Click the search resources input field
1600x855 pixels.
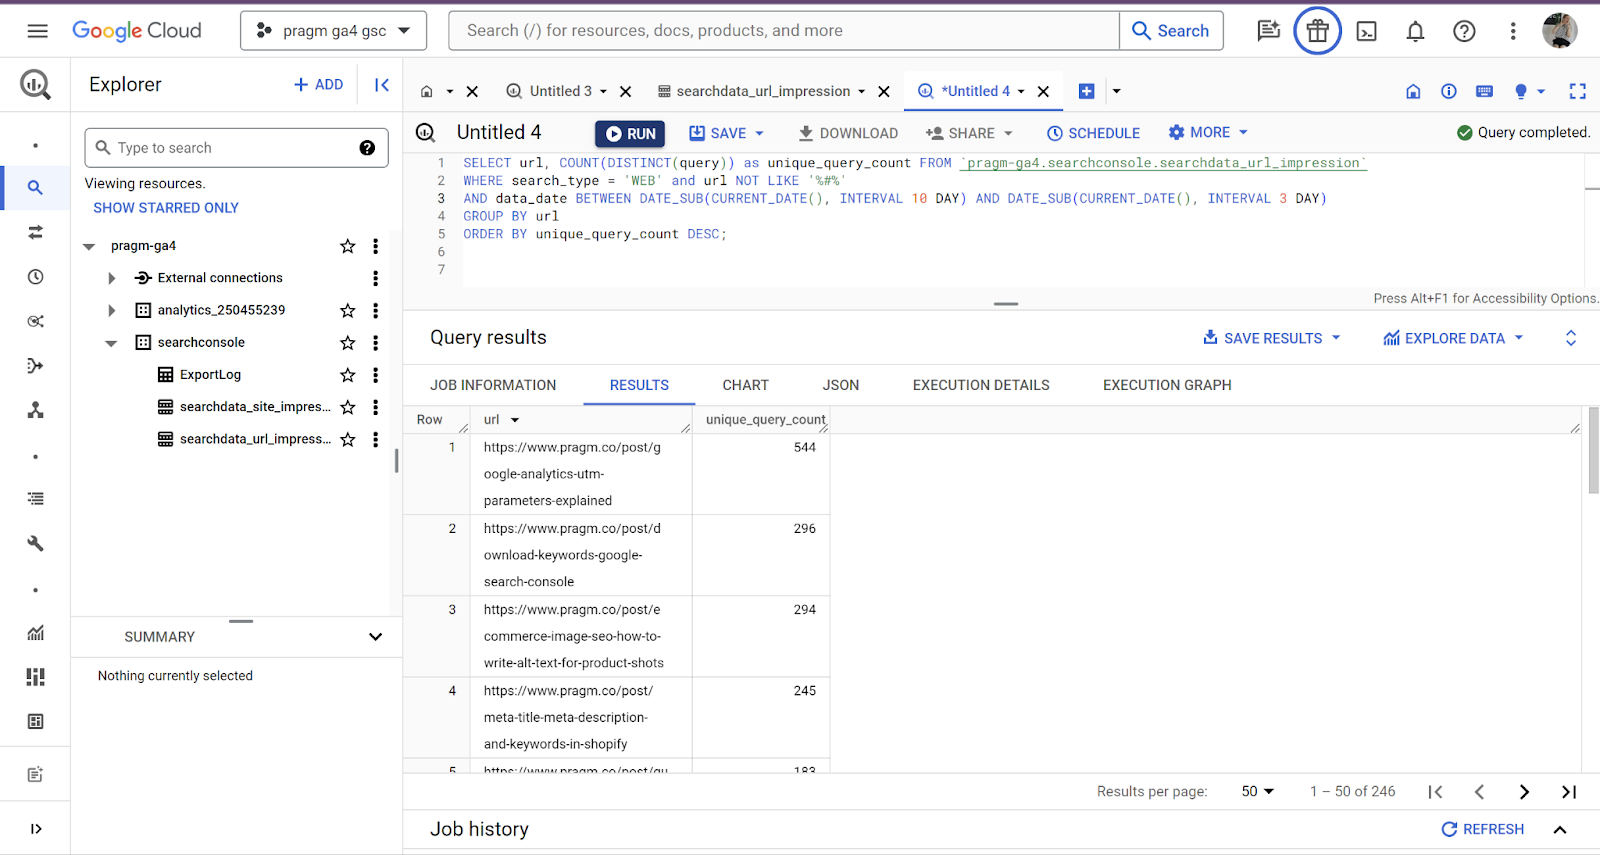point(236,148)
